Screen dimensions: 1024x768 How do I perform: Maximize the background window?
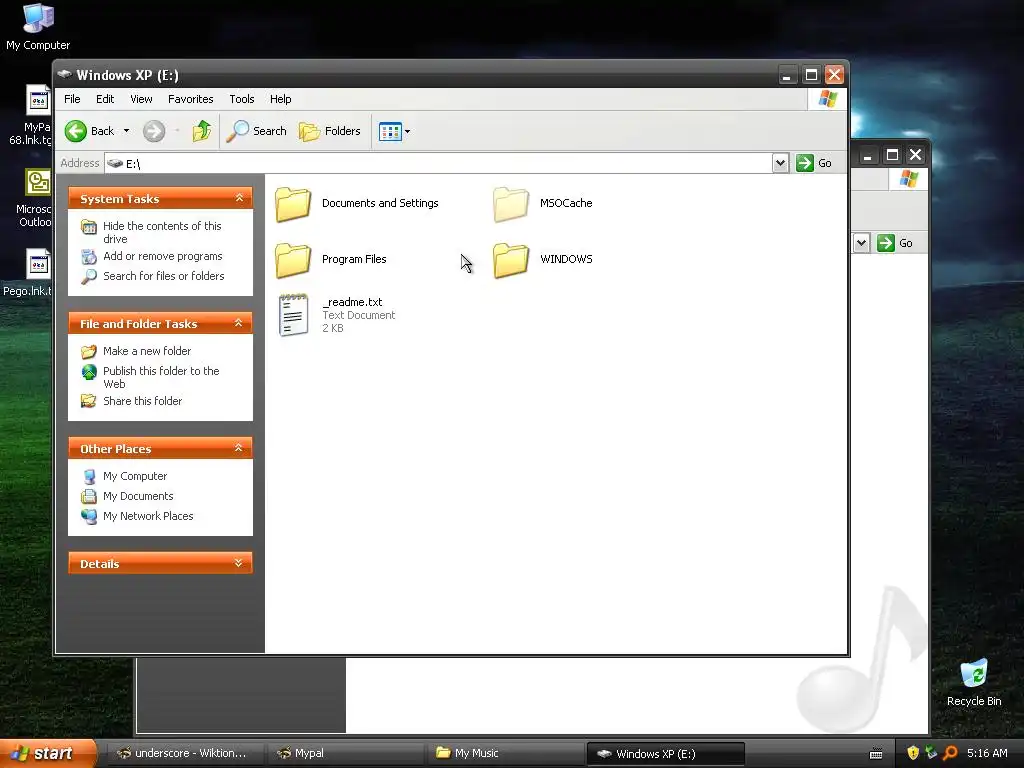pyautogui.click(x=892, y=155)
